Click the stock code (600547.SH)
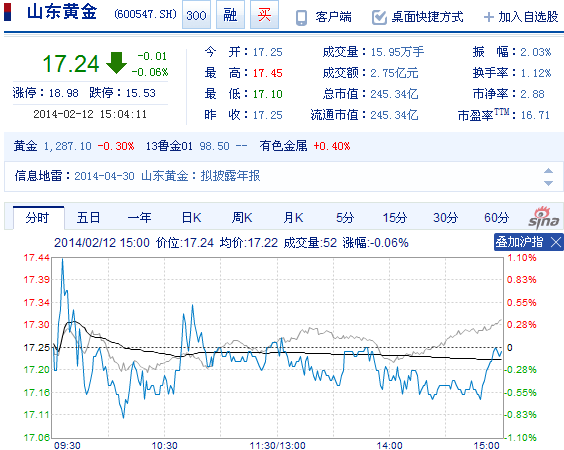 pyautogui.click(x=145, y=14)
